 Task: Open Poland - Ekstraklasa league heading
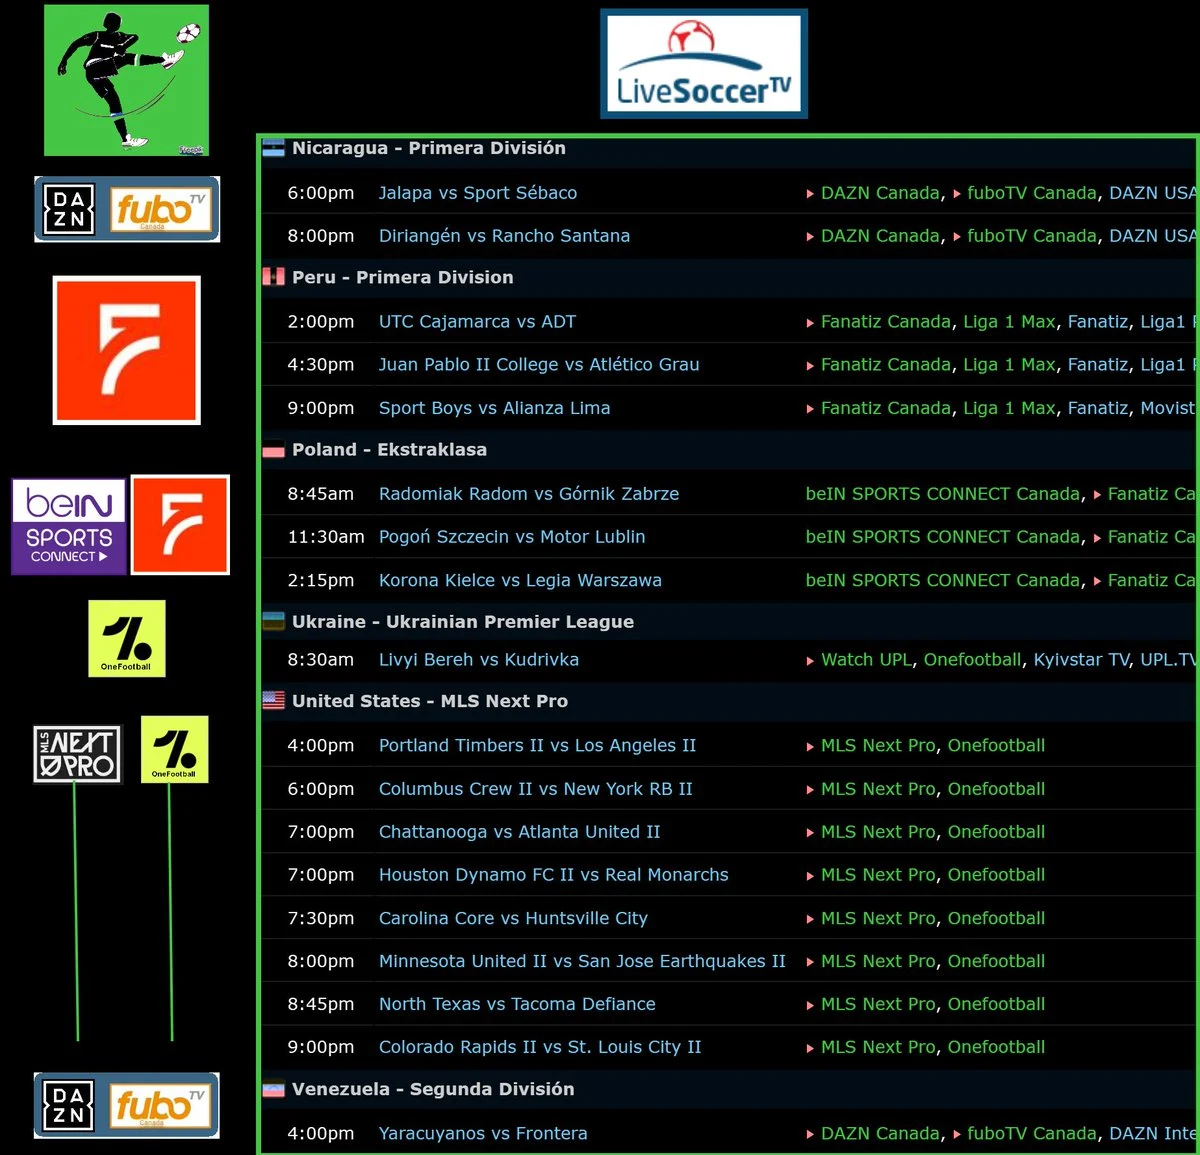pyautogui.click(x=389, y=450)
